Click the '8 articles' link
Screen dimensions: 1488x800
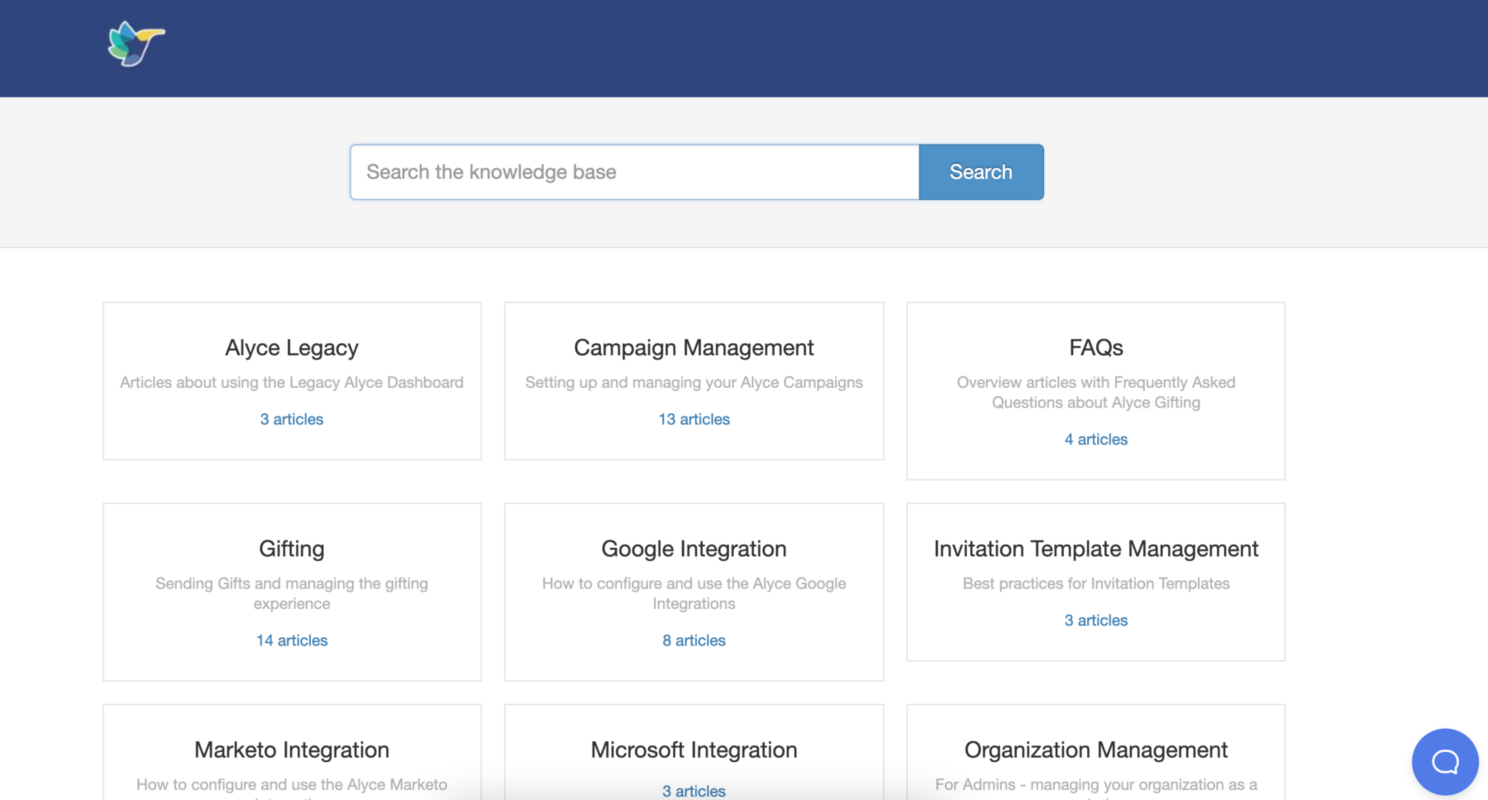pos(694,640)
